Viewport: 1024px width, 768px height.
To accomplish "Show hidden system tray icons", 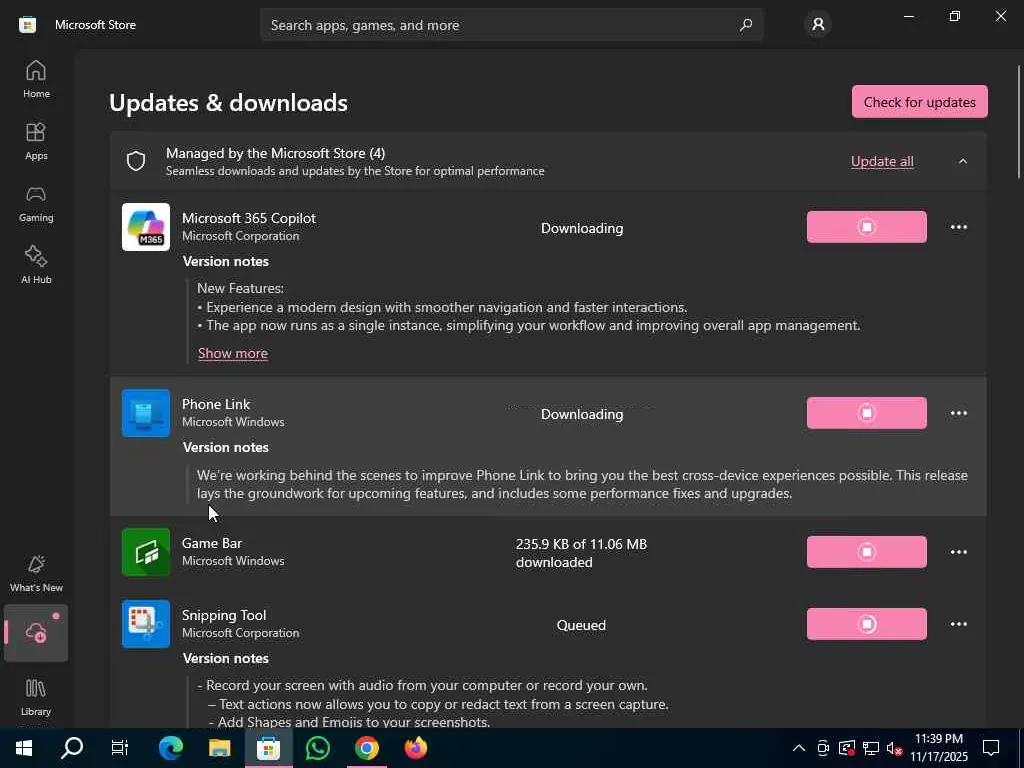I will (x=799, y=748).
